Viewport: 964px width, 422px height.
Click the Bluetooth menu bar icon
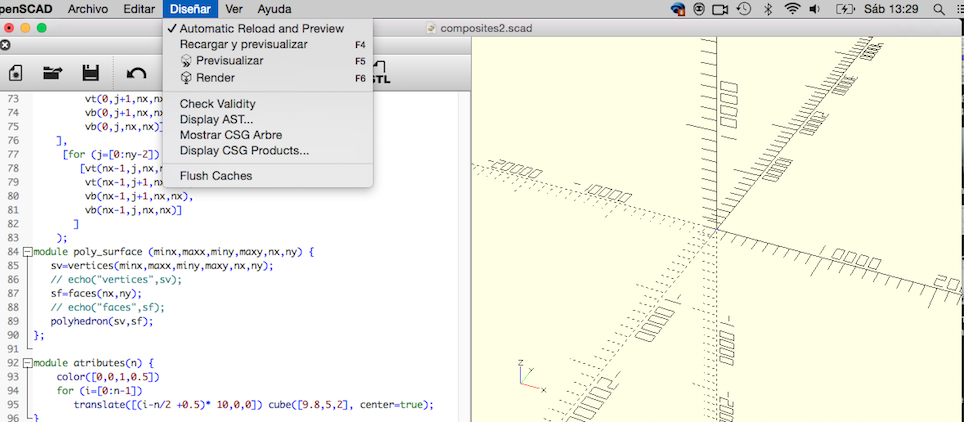coord(767,9)
